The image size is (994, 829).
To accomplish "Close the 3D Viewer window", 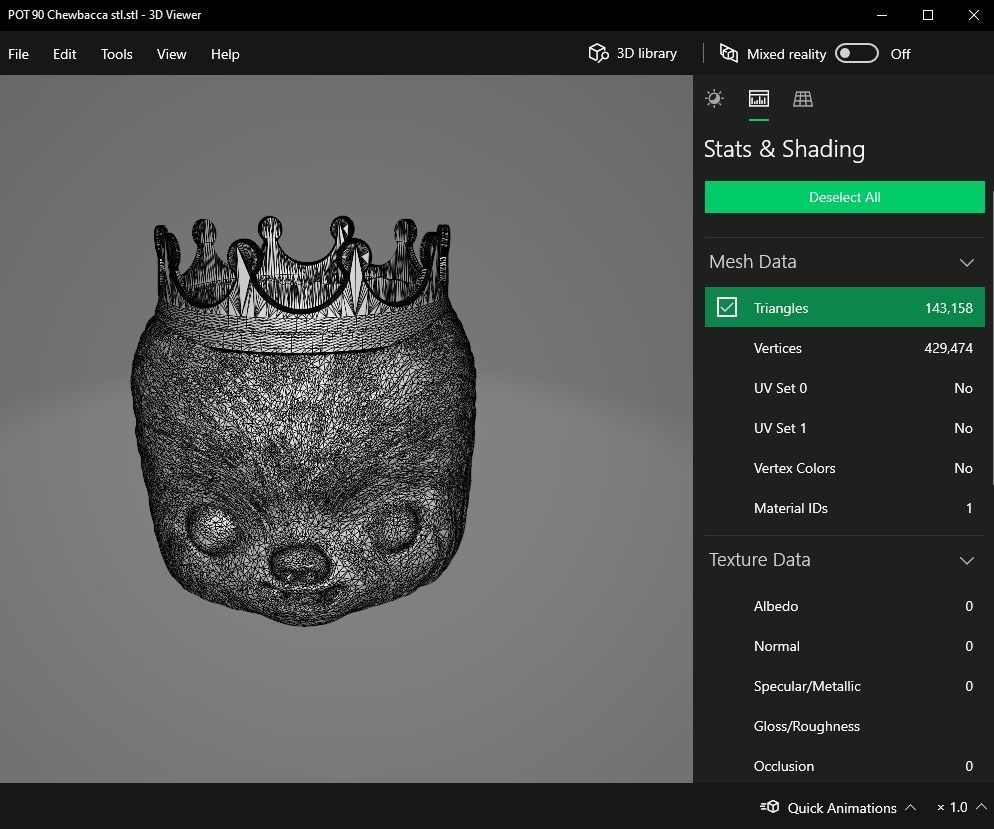I will (973, 15).
